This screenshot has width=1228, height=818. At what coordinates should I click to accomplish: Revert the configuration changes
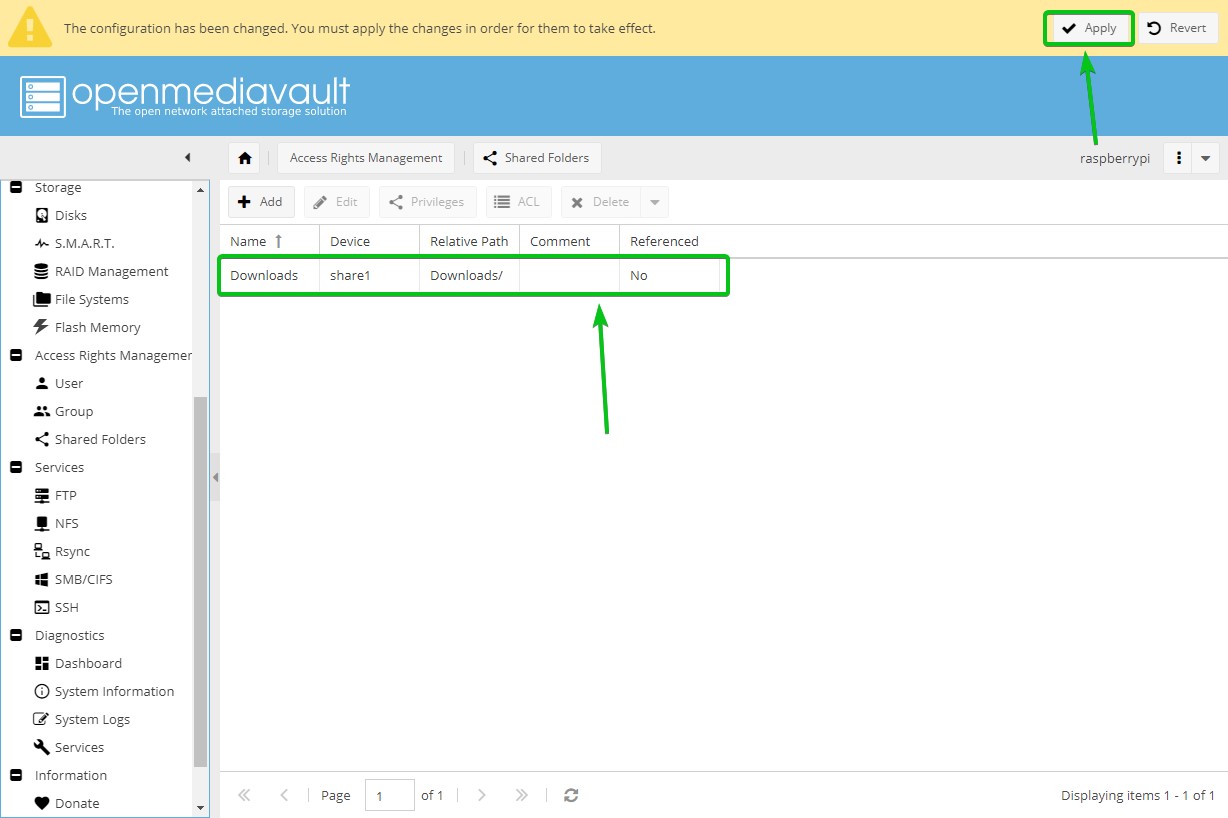(x=1178, y=28)
